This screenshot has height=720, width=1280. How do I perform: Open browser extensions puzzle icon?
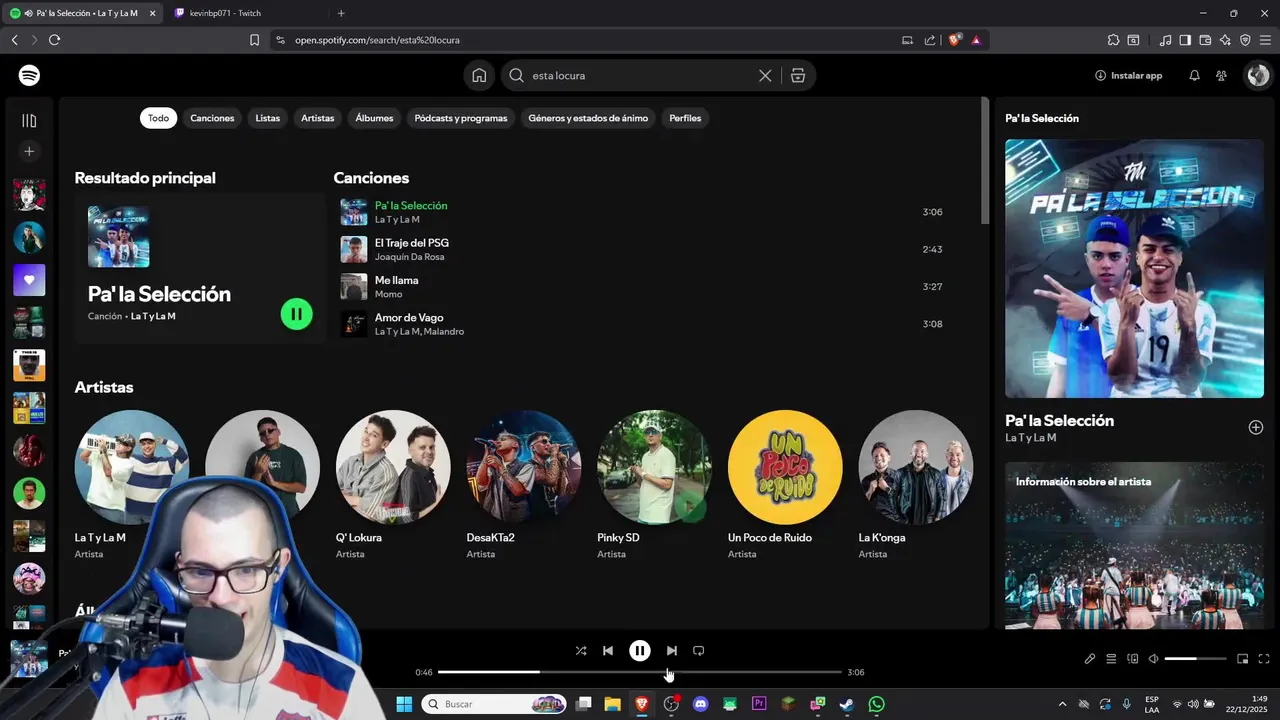pos(1113,40)
